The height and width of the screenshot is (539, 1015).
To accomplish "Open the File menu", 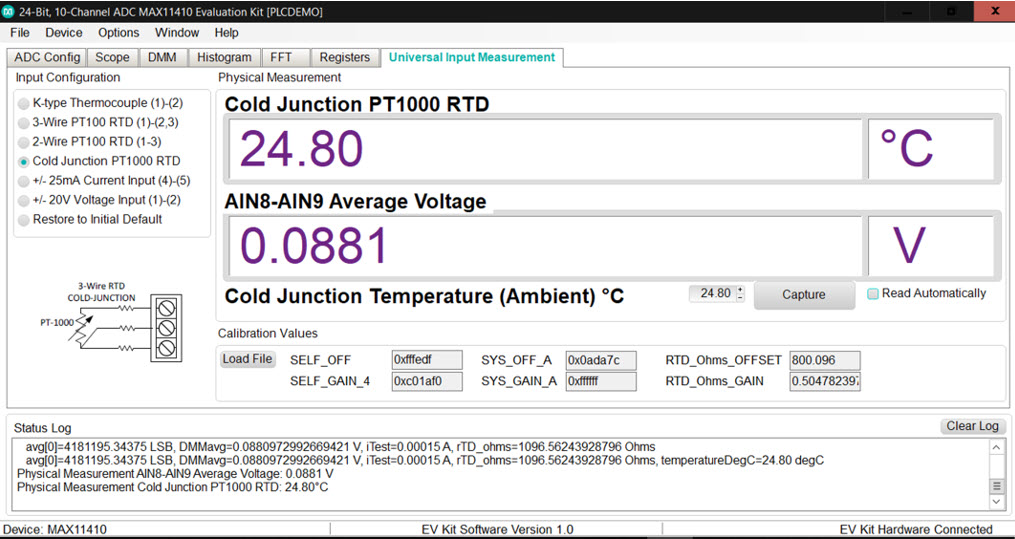I will (x=20, y=32).
